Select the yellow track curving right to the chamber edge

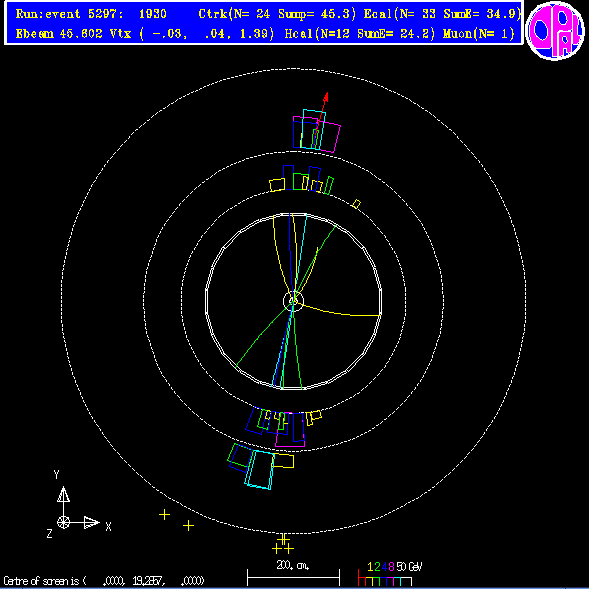tap(341, 311)
